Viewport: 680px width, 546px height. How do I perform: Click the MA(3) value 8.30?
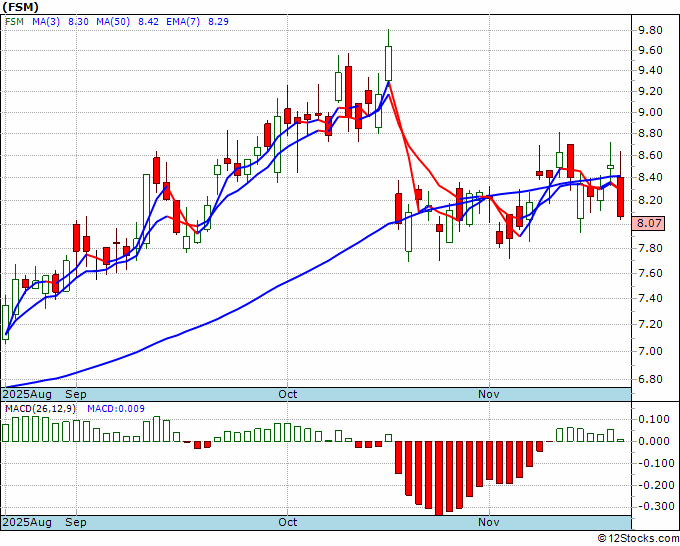pyautogui.click(x=78, y=22)
